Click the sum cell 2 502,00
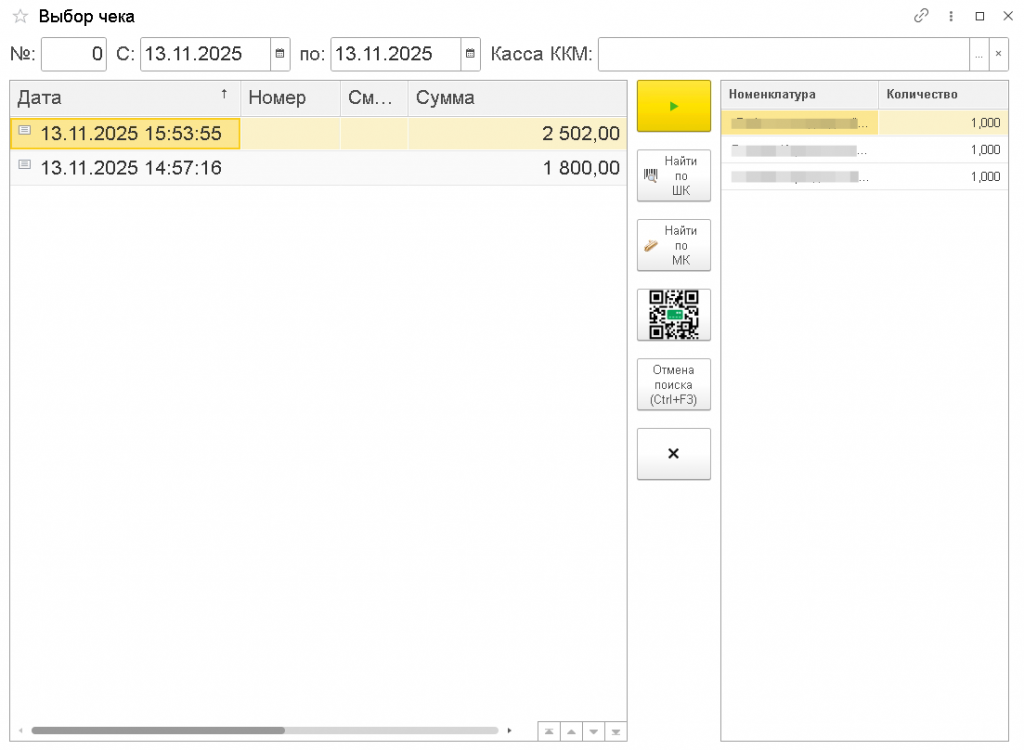 tap(517, 134)
